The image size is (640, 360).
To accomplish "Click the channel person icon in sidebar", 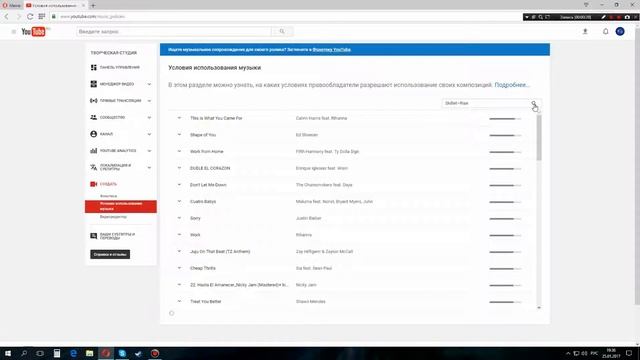I will coord(93,134).
